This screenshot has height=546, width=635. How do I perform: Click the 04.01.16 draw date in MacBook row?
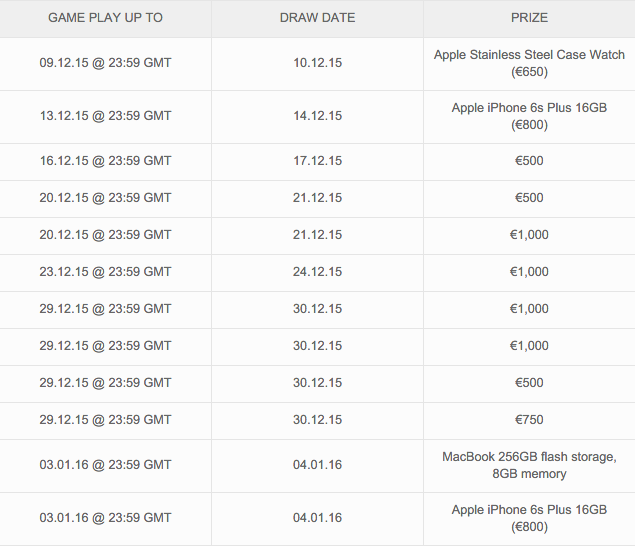tap(318, 465)
